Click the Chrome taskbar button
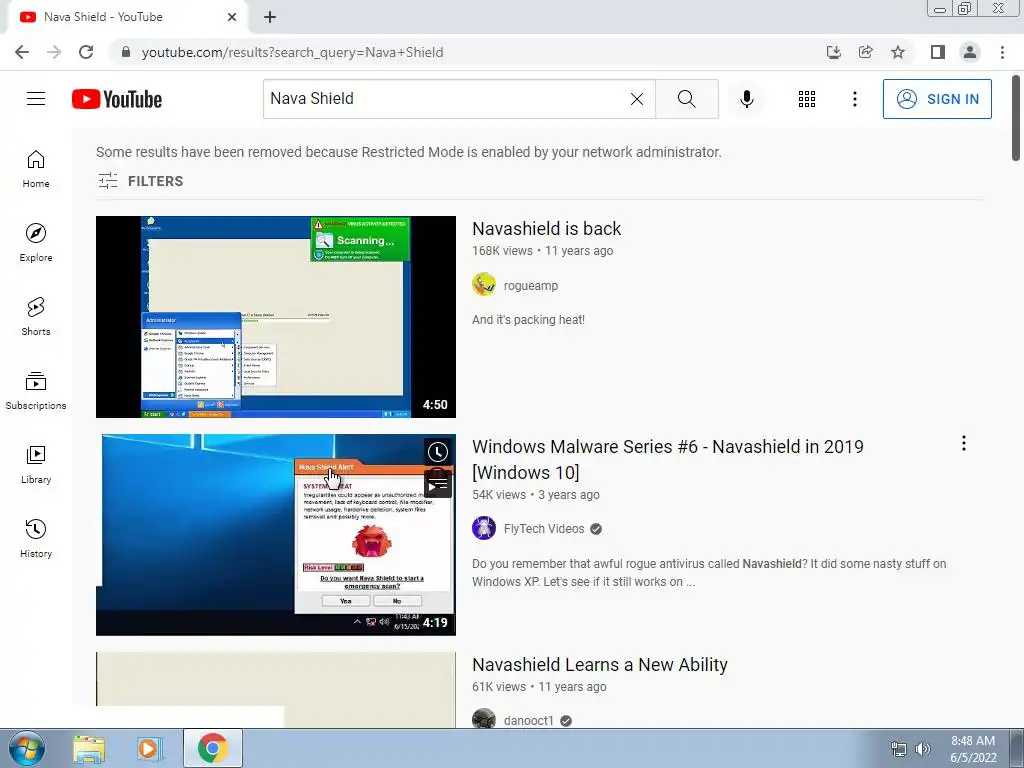Screen dimensions: 1024x768 point(212,748)
